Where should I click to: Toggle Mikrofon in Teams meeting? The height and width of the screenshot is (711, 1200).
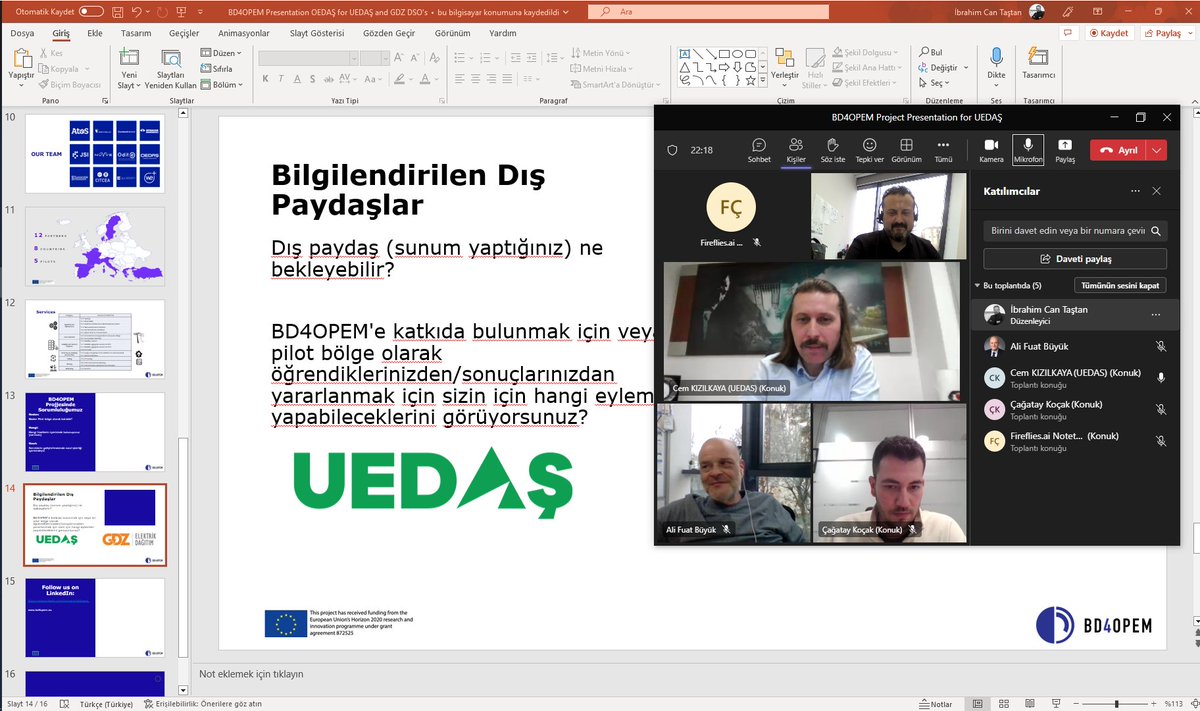coord(1028,150)
